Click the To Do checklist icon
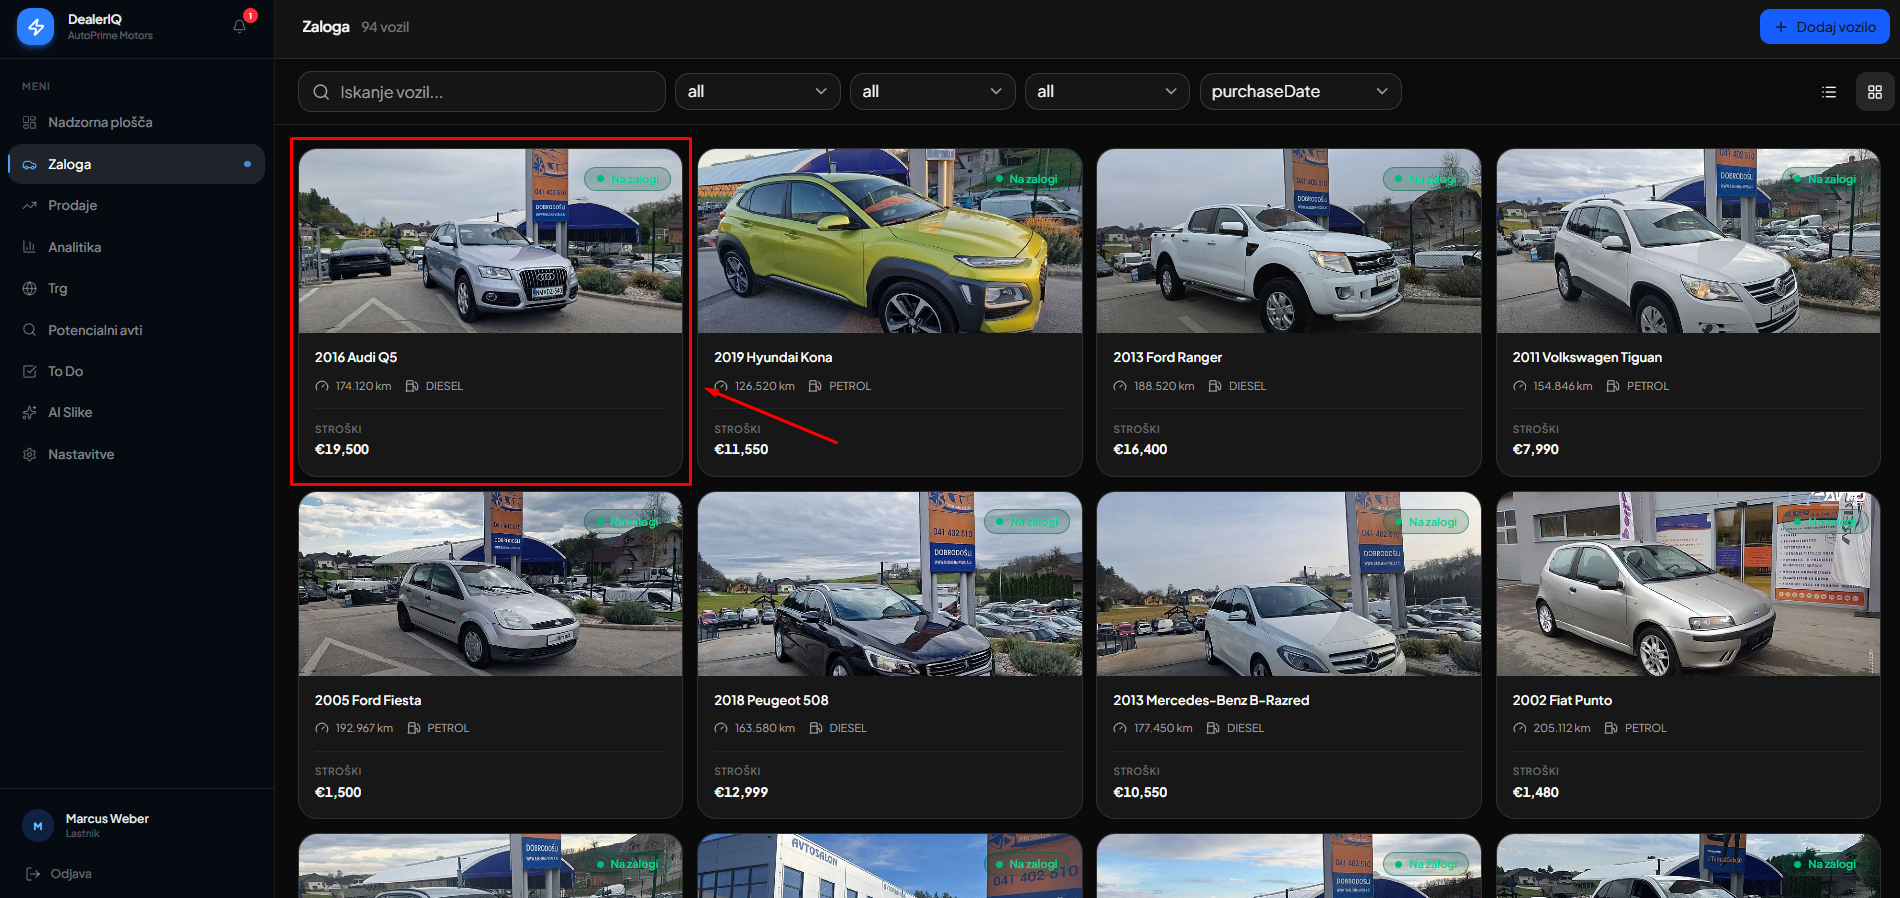 click(x=29, y=371)
